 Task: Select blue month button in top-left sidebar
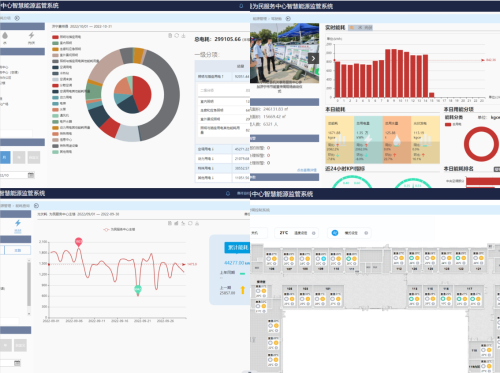(x=5, y=157)
